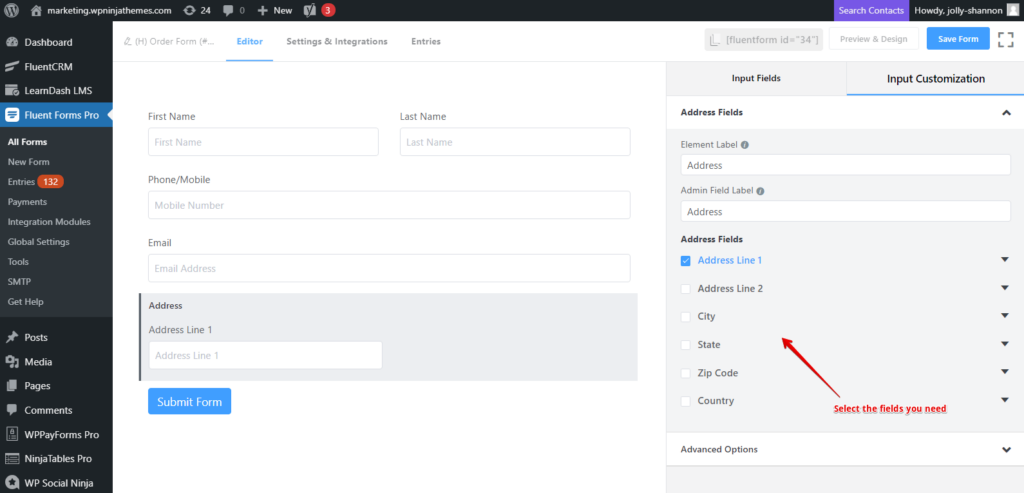Open All Forms submenu item
The height and width of the screenshot is (493, 1024).
[27, 142]
